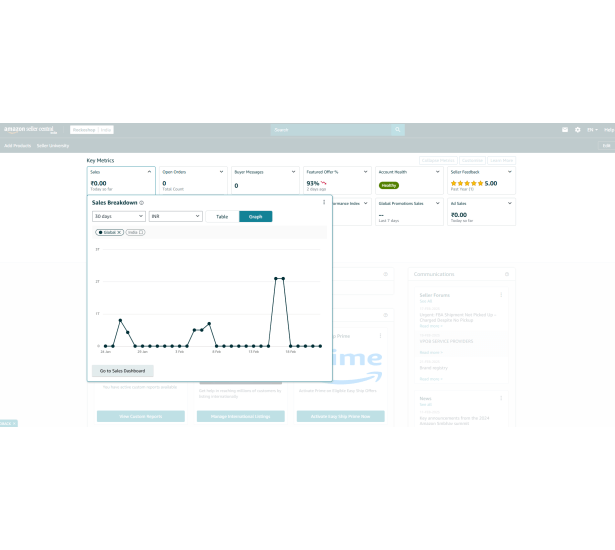The height and width of the screenshot is (550, 615).
Task: Click the search magnifier button
Action: tap(397, 130)
